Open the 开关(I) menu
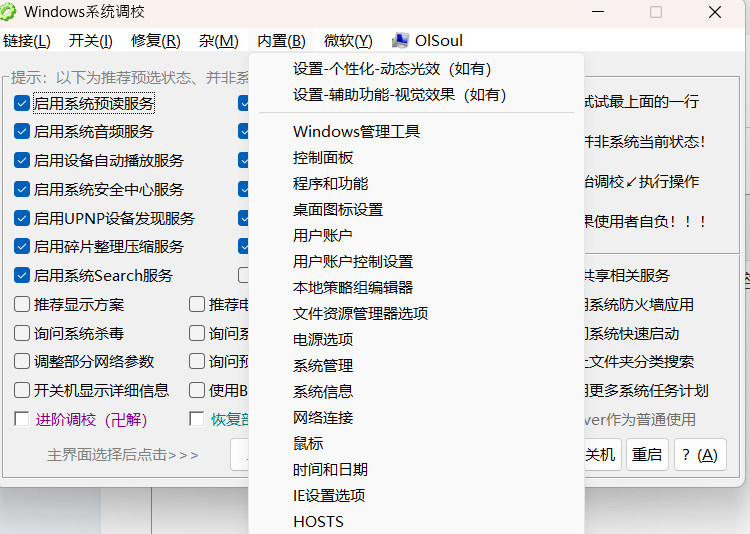The width and height of the screenshot is (750, 534). coord(90,41)
